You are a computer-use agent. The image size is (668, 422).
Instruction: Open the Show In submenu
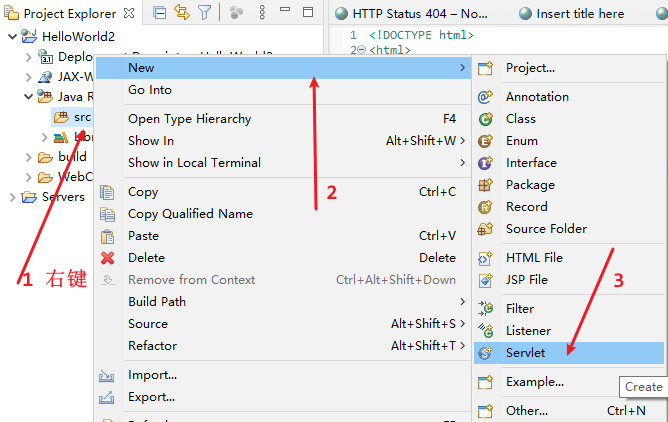283,141
